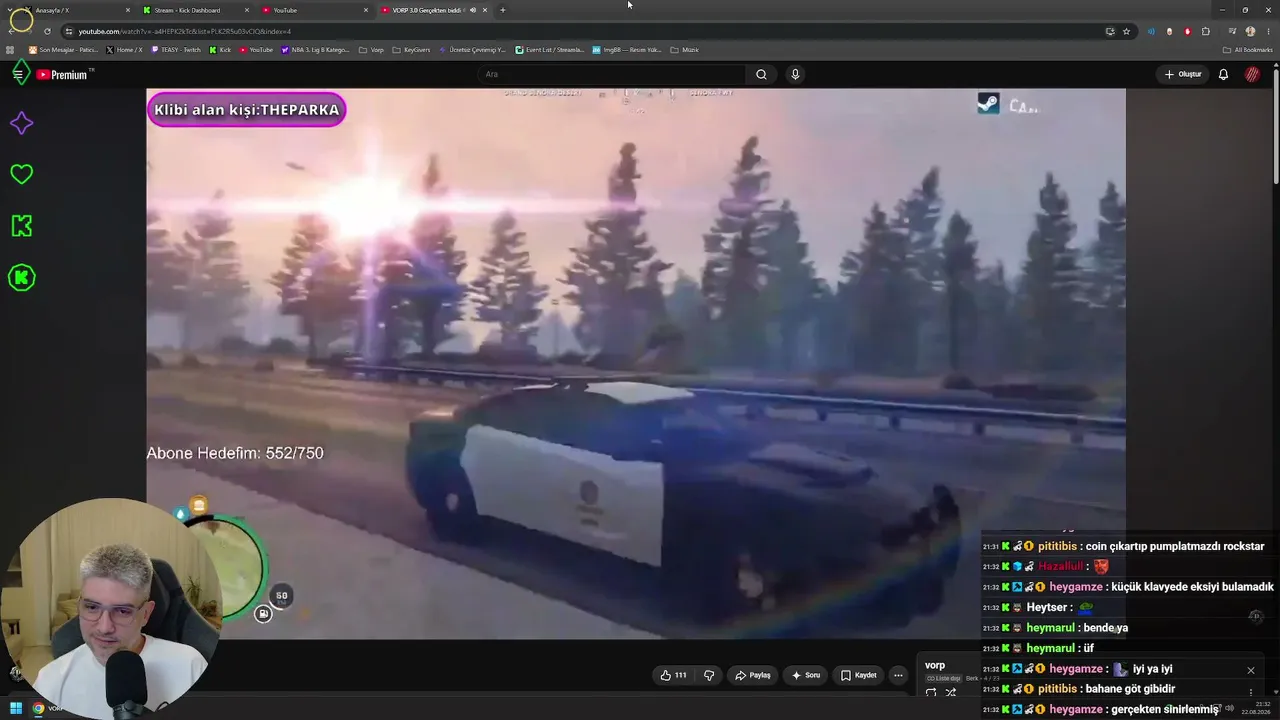The height and width of the screenshot is (720, 1280).
Task: Expand the All Bookmarks folder
Action: [x=1247, y=49]
